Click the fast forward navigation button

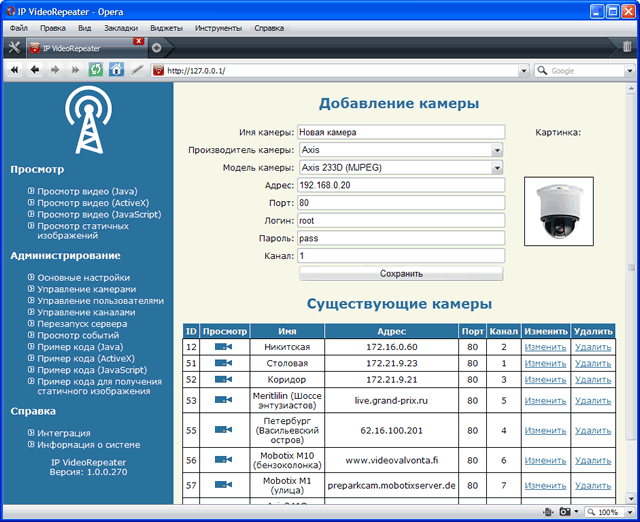click(76, 70)
